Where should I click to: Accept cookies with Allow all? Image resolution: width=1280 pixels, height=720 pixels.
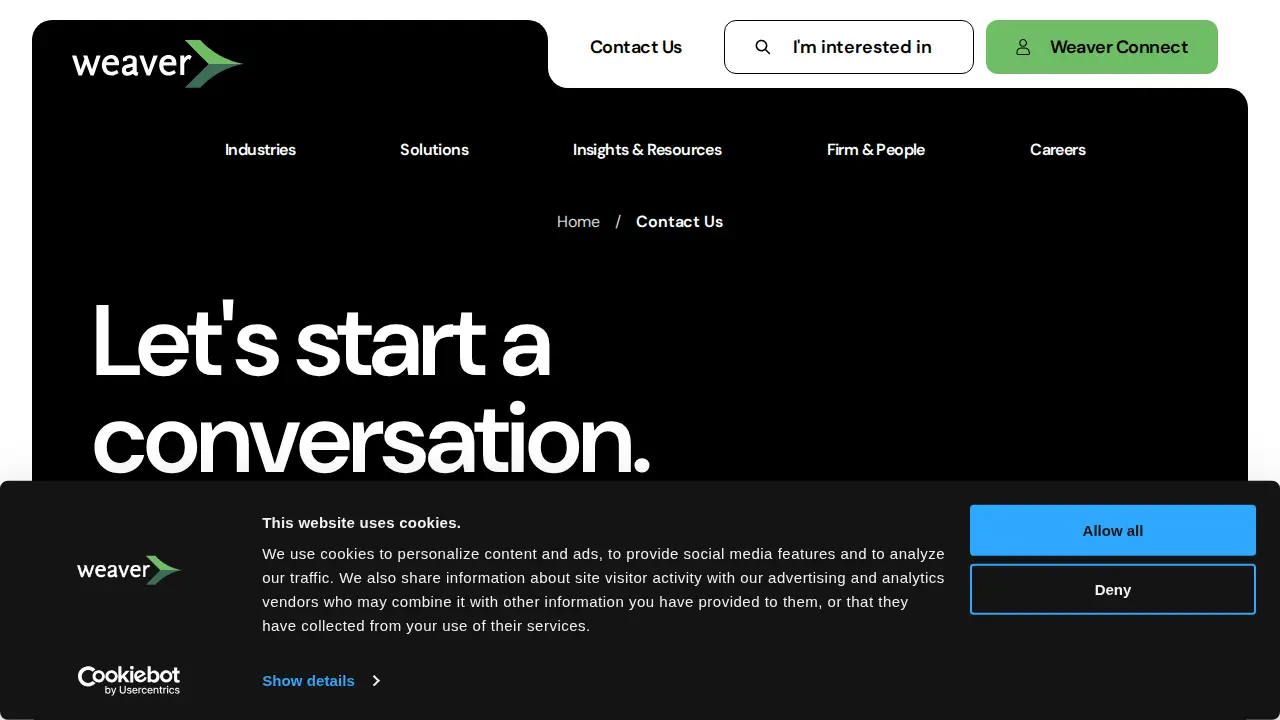point(1113,530)
